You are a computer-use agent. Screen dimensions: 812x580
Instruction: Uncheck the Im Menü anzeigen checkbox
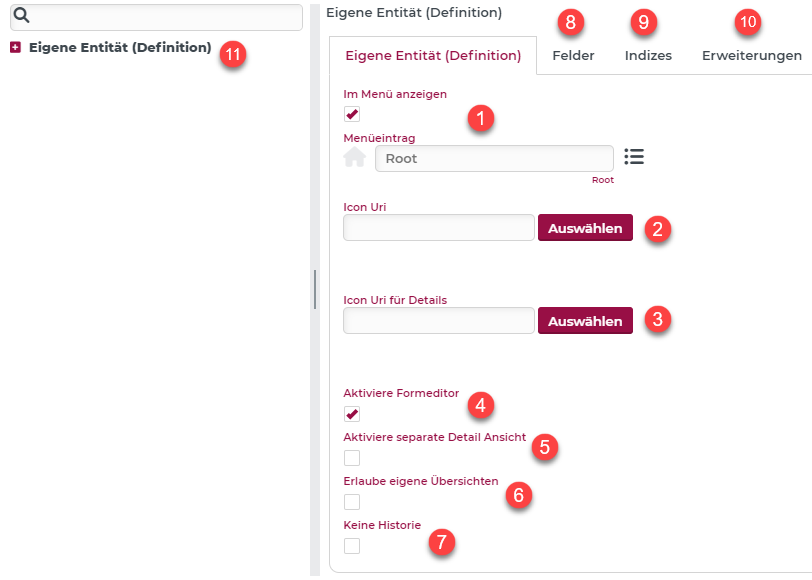point(352,114)
